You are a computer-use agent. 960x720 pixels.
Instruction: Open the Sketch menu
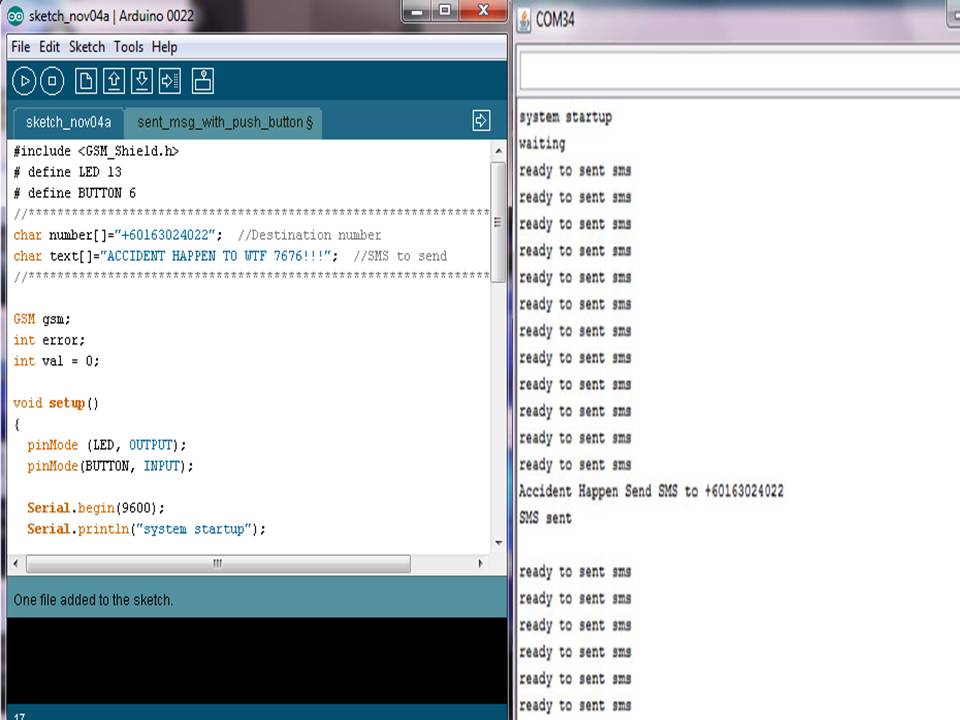(x=87, y=47)
